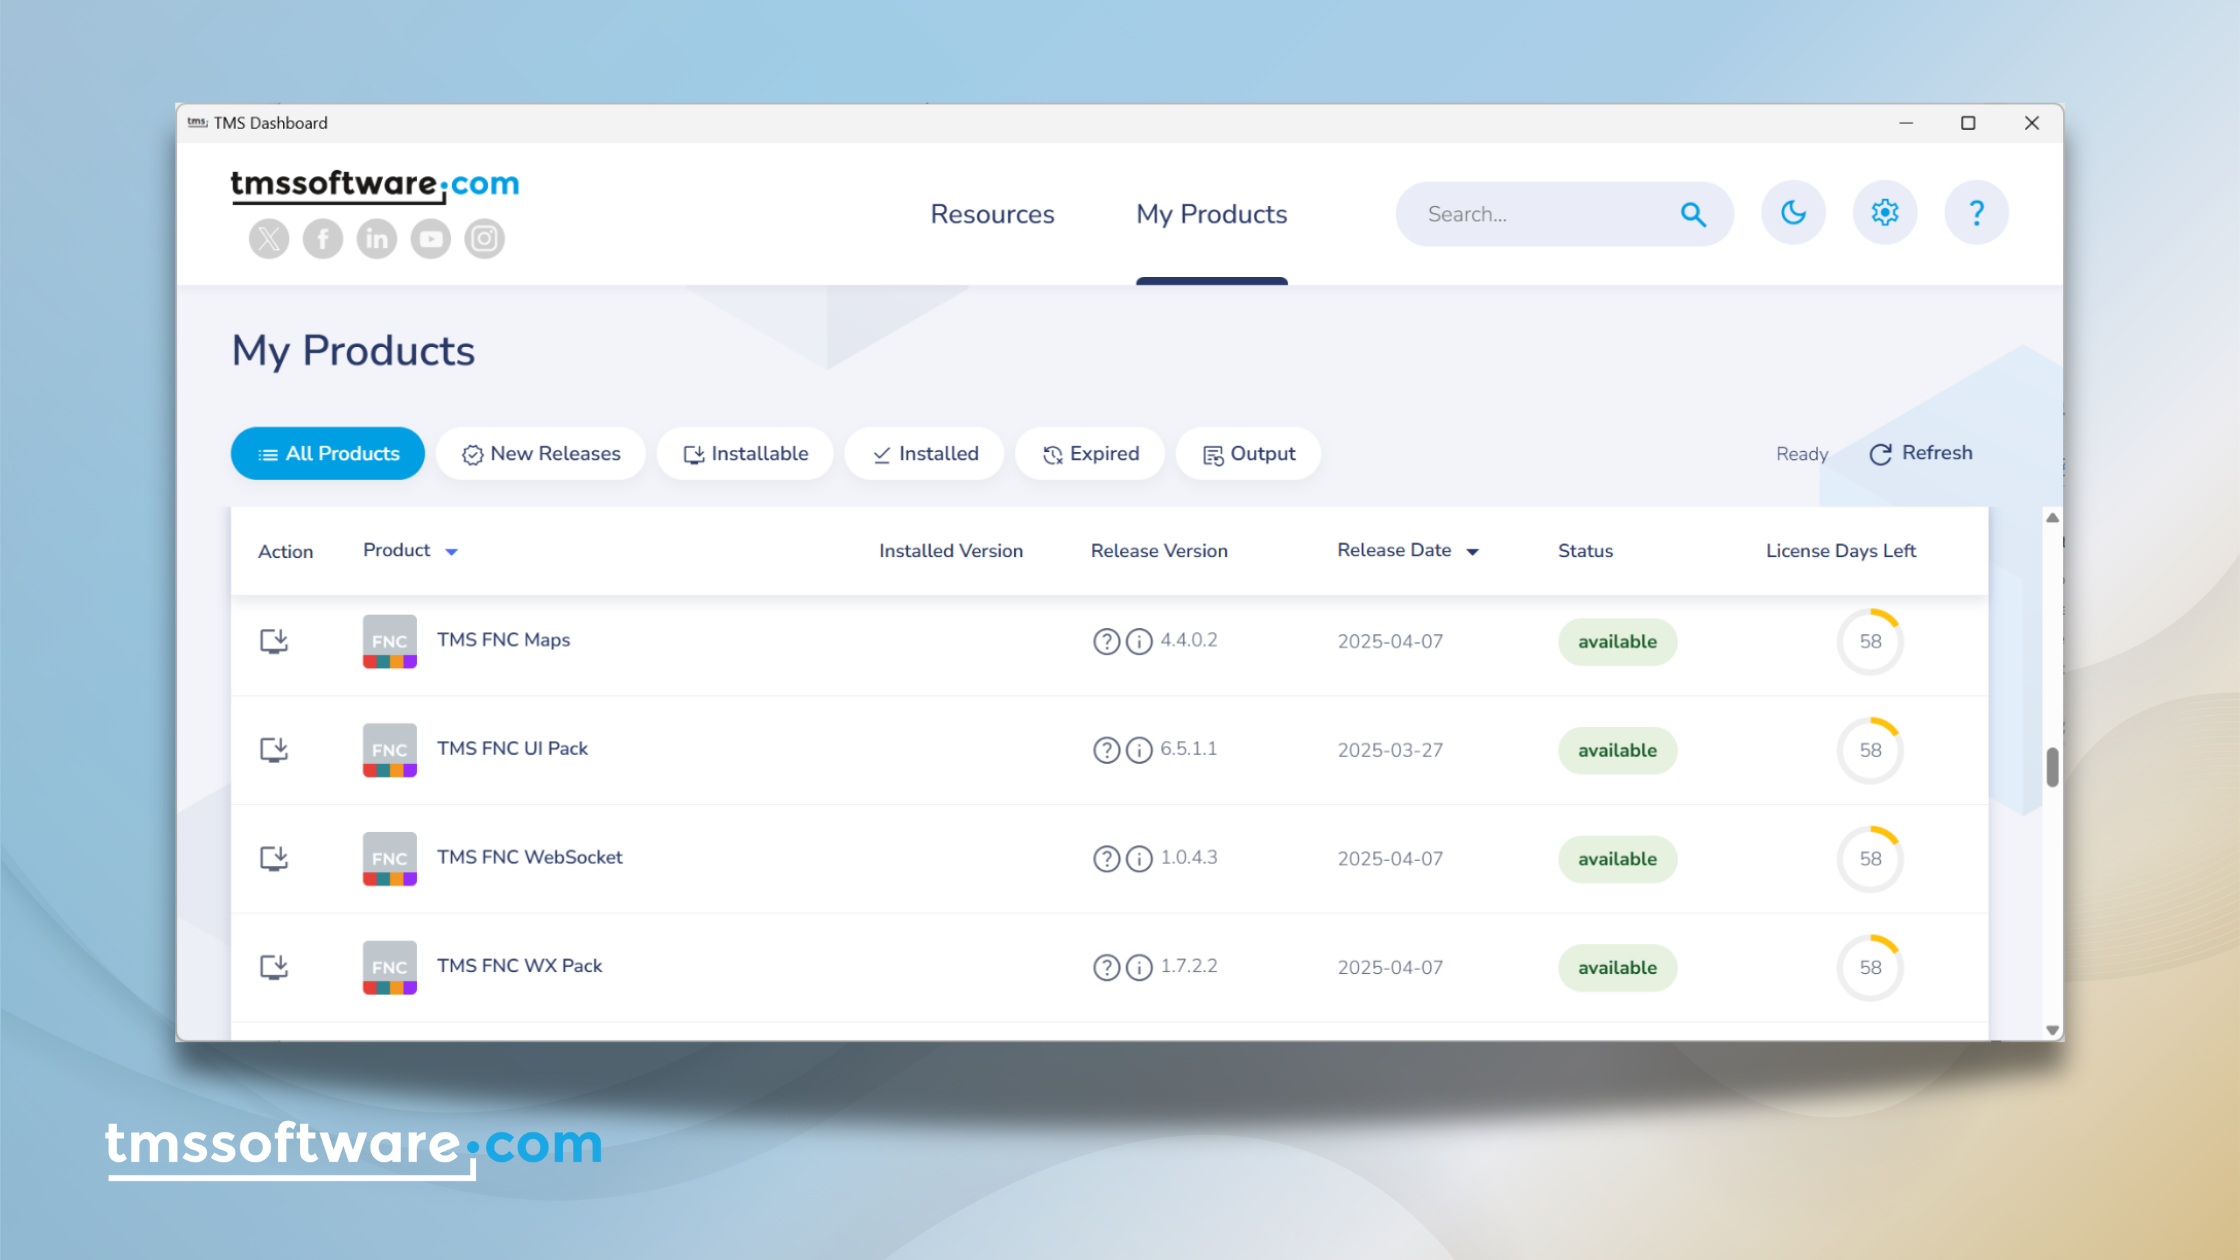
Task: Click the Product column sort arrow
Action: coord(452,552)
